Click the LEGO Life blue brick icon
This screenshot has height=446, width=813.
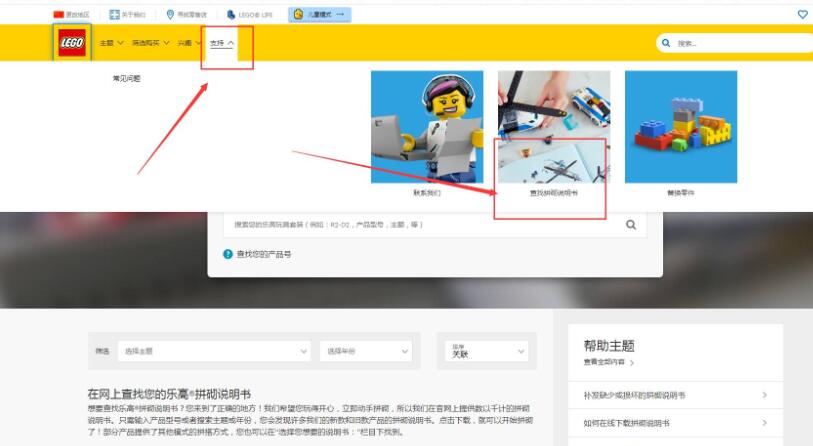click(x=231, y=15)
